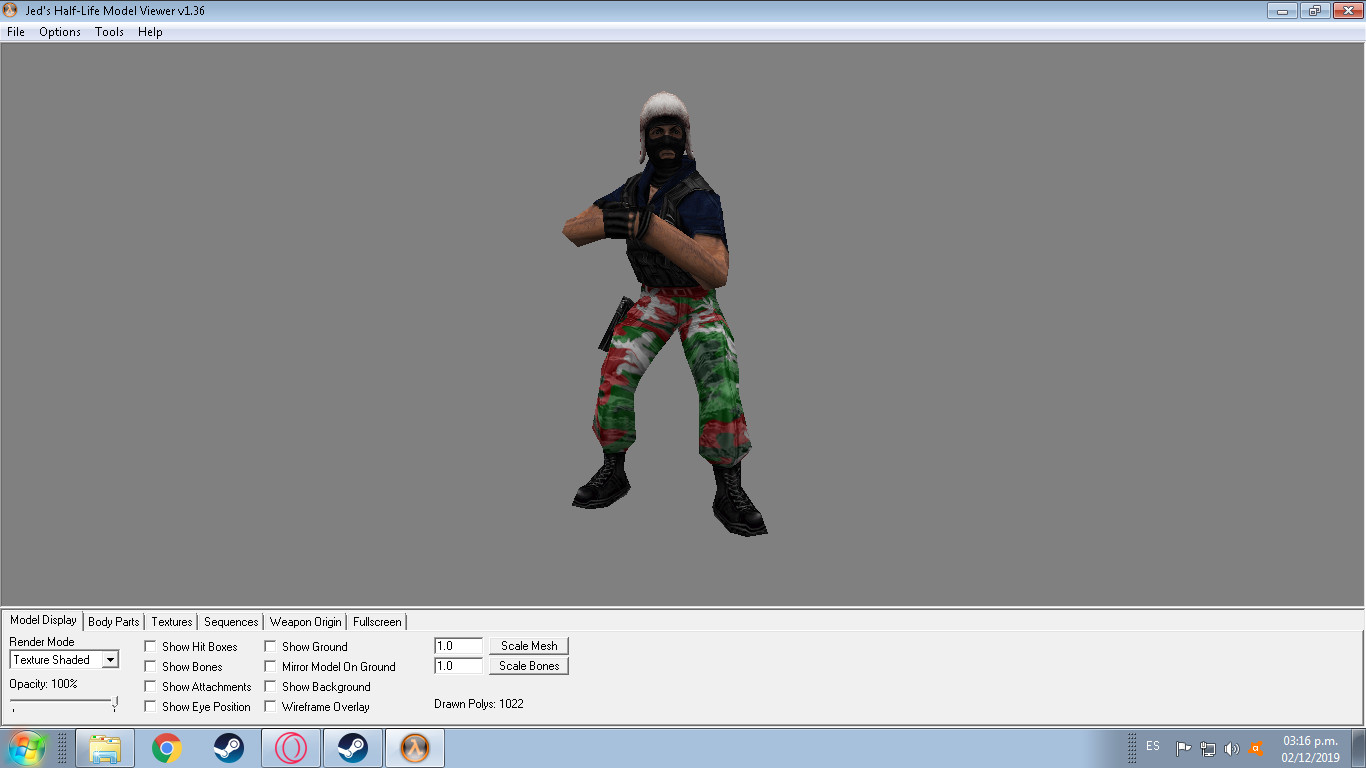
Task: Open volume speaker tray icon
Action: click(x=1232, y=748)
